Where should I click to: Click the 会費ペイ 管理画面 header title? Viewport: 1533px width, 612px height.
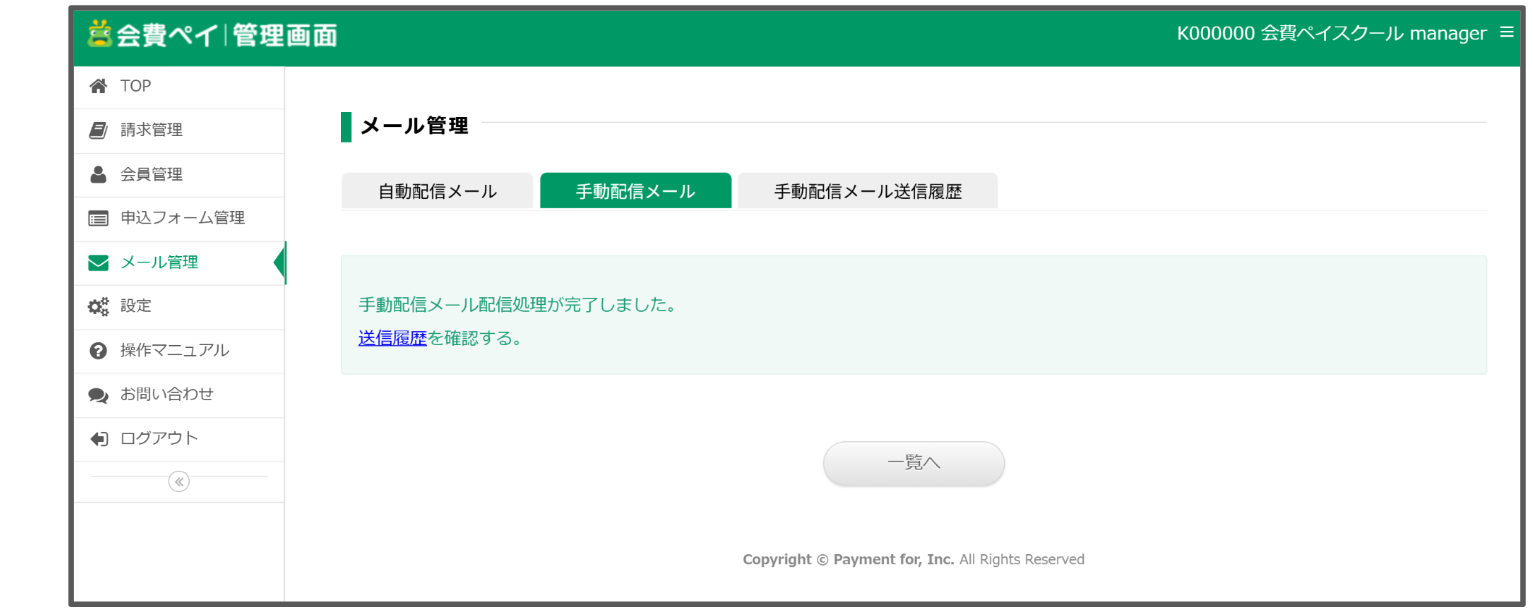click(212, 35)
